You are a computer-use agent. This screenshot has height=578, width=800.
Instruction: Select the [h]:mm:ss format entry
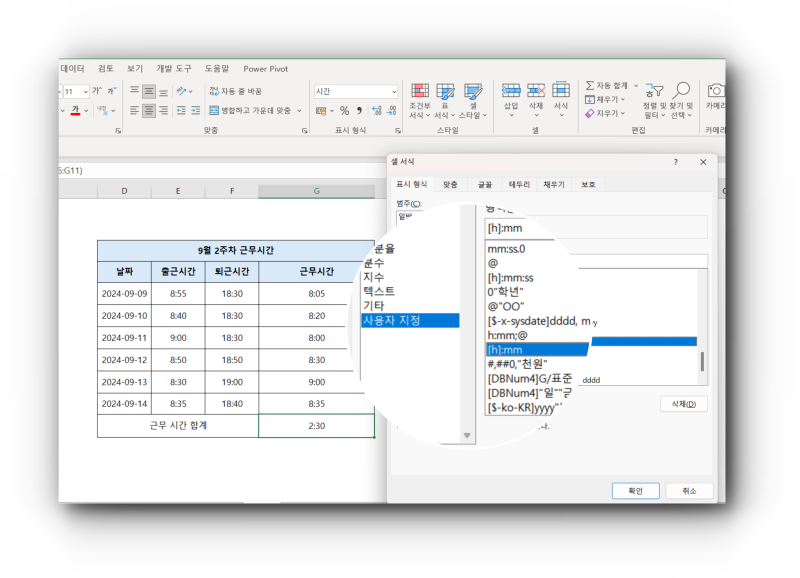pyautogui.click(x=511, y=278)
